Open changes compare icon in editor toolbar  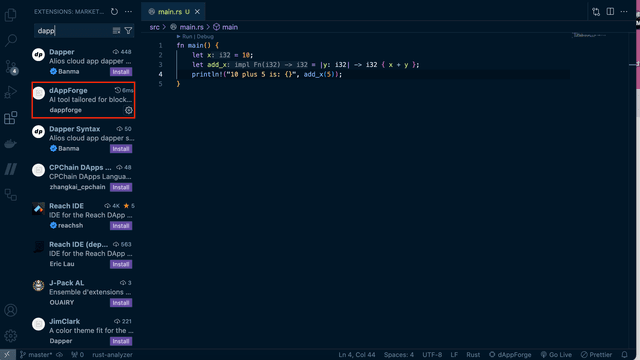coord(596,12)
